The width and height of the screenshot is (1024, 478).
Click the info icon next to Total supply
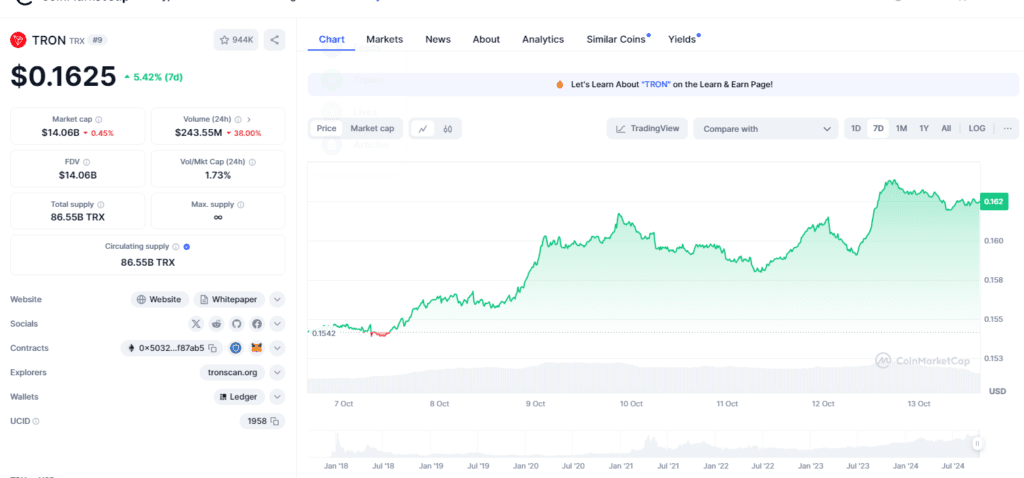click(x=101, y=204)
